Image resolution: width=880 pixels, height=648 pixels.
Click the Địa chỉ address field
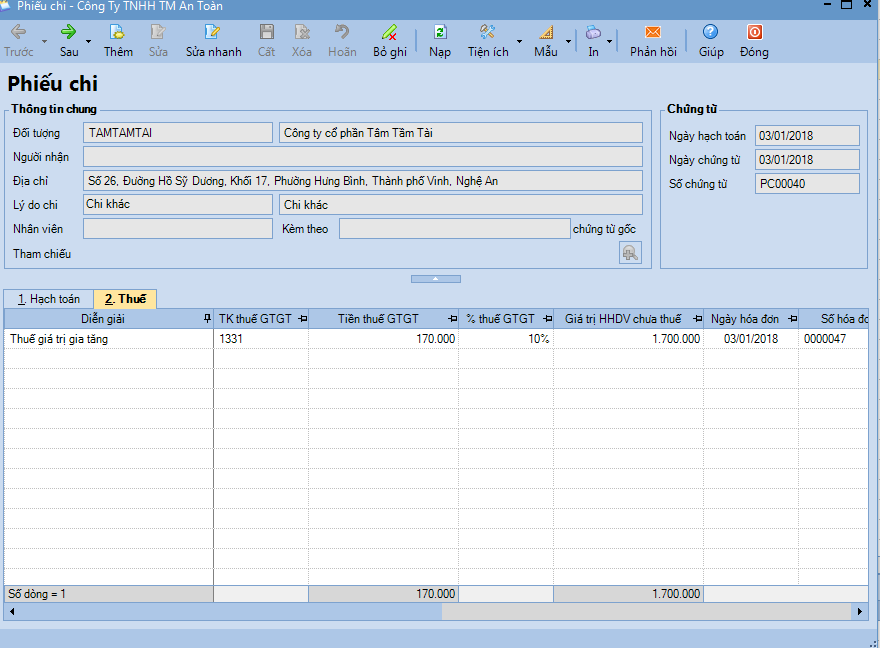(x=363, y=181)
